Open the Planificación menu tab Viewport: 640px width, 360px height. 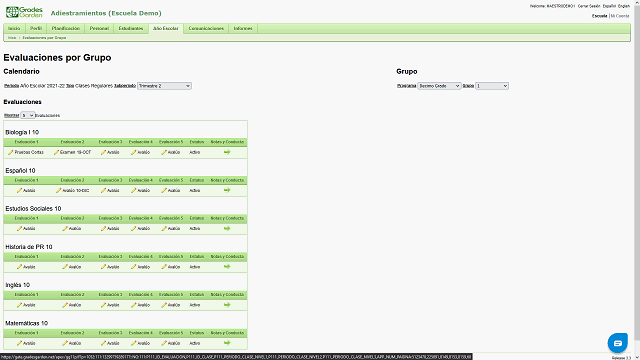coord(66,29)
